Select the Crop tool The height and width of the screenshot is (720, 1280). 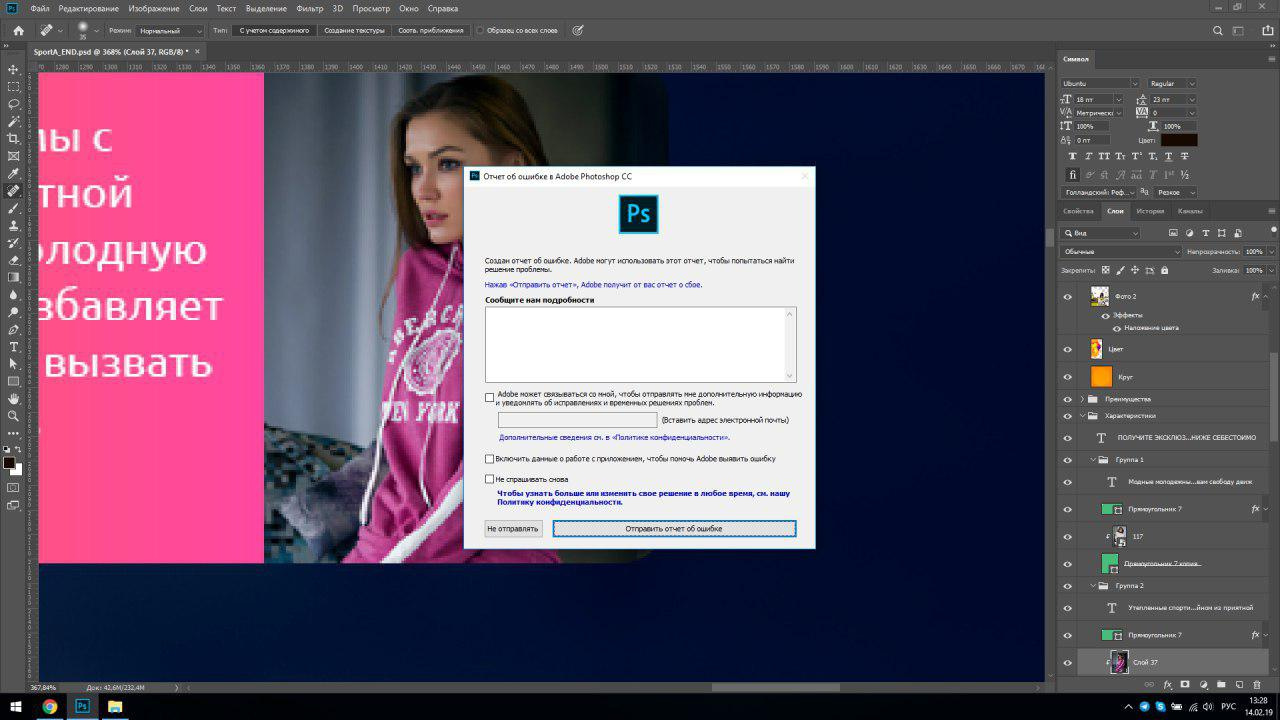[x=14, y=138]
